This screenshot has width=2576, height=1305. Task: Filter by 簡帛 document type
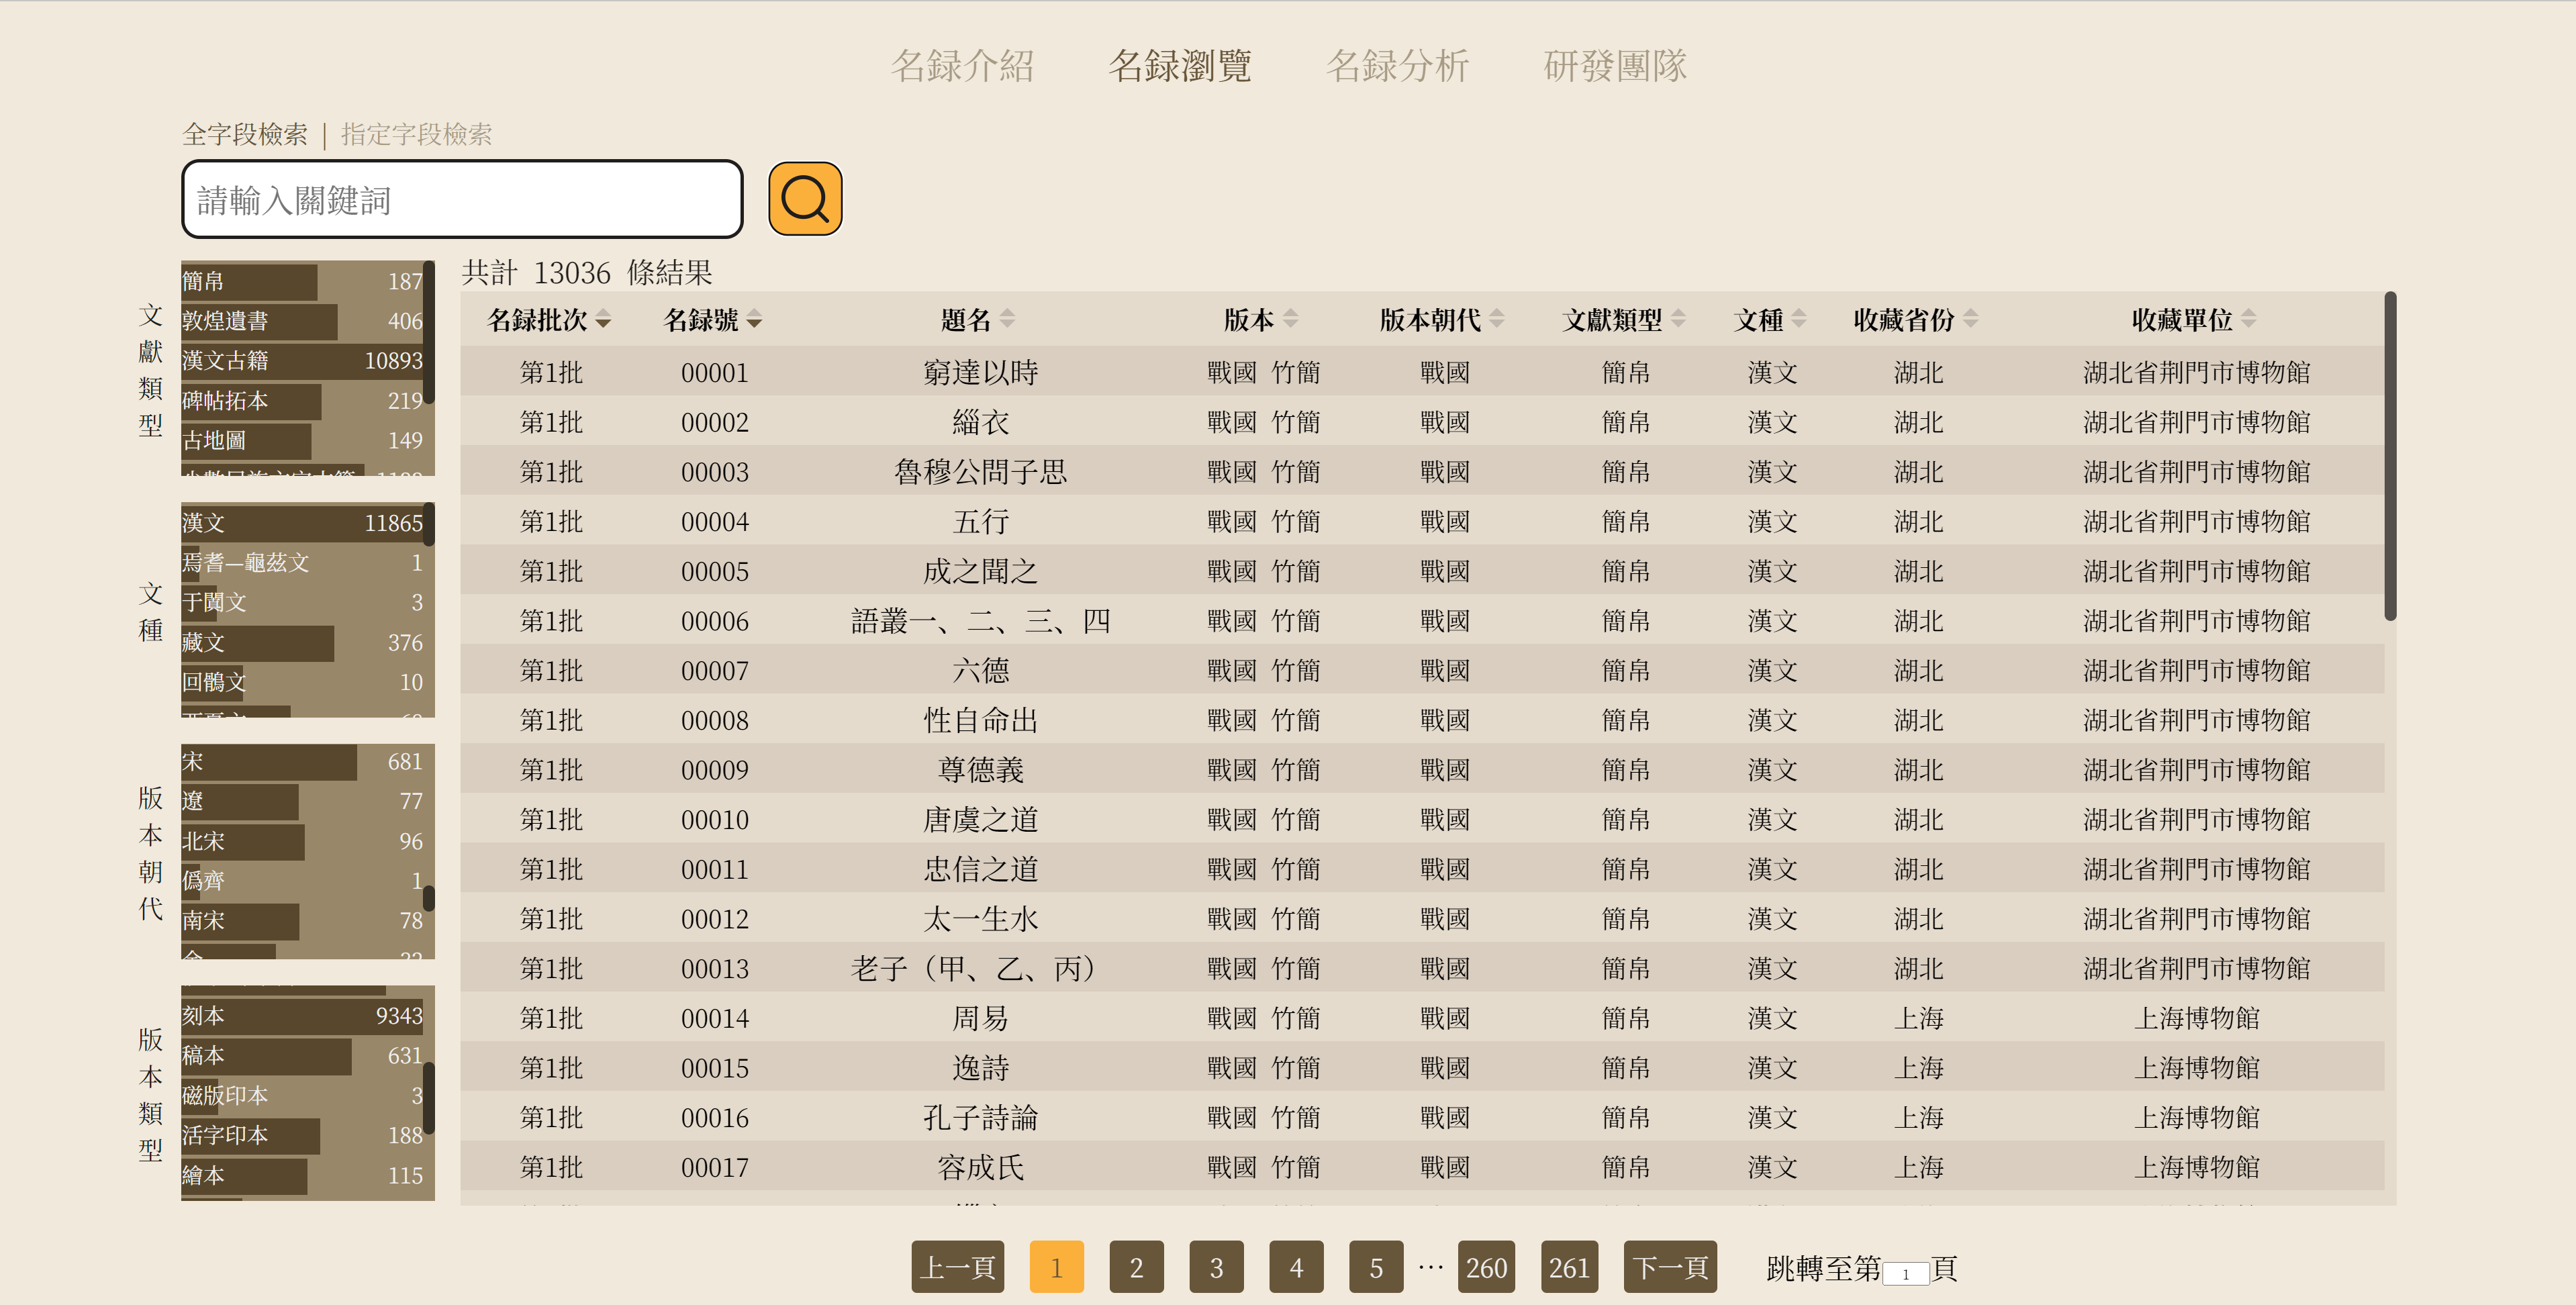click(302, 281)
